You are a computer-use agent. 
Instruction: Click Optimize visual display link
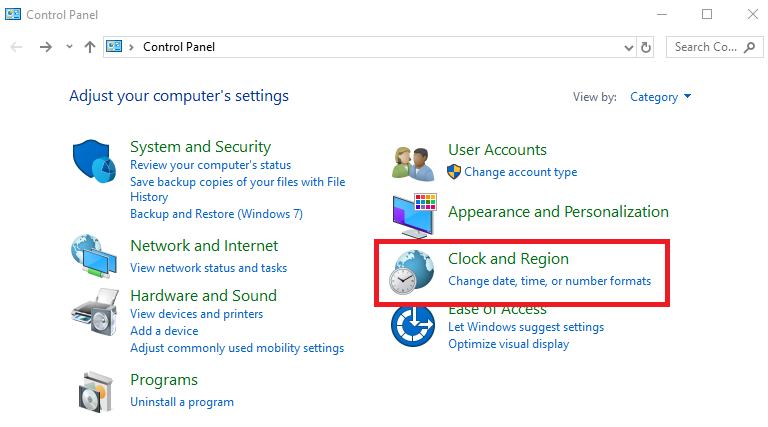click(508, 344)
